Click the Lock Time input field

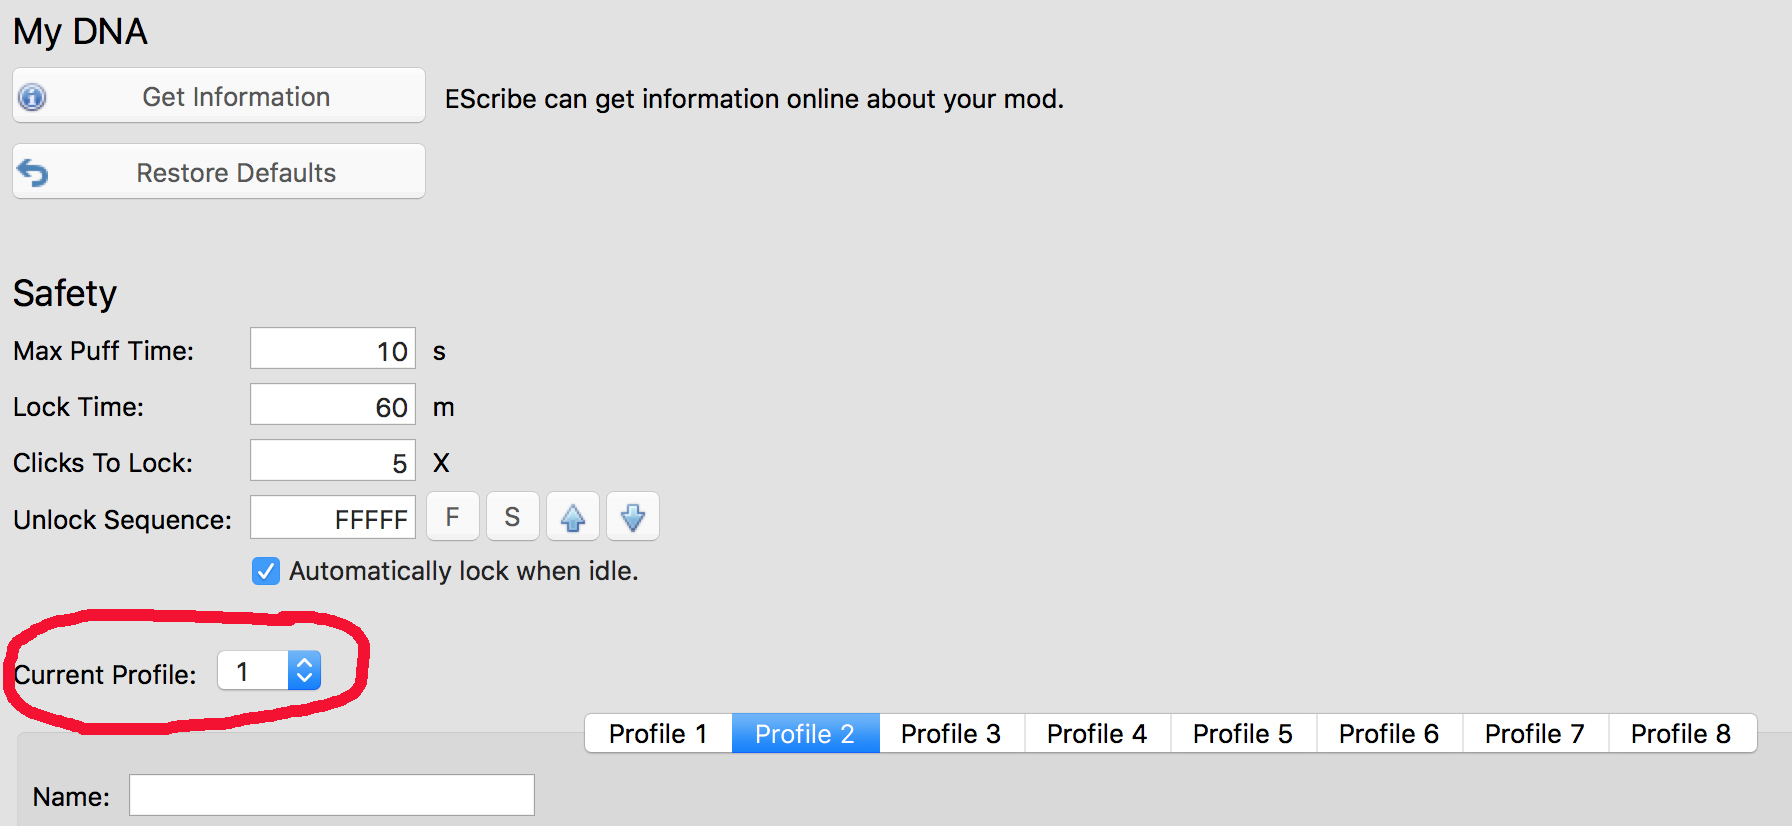coord(332,406)
